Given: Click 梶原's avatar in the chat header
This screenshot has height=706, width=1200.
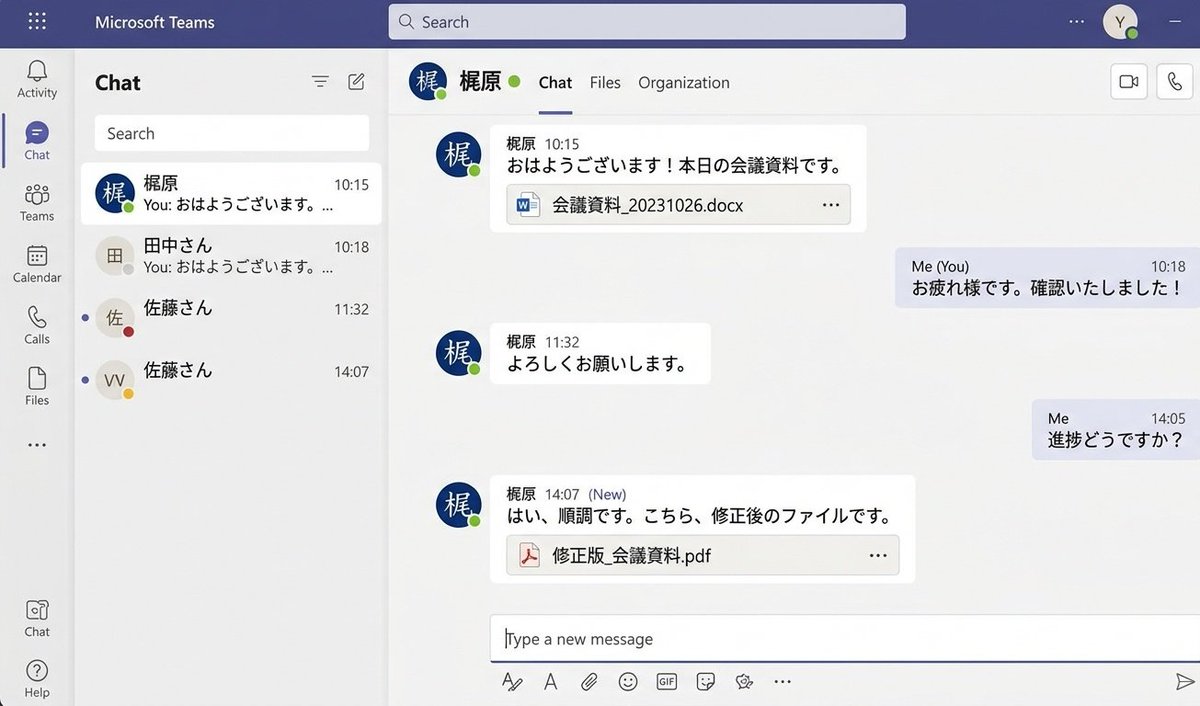Looking at the screenshot, I should pos(429,81).
